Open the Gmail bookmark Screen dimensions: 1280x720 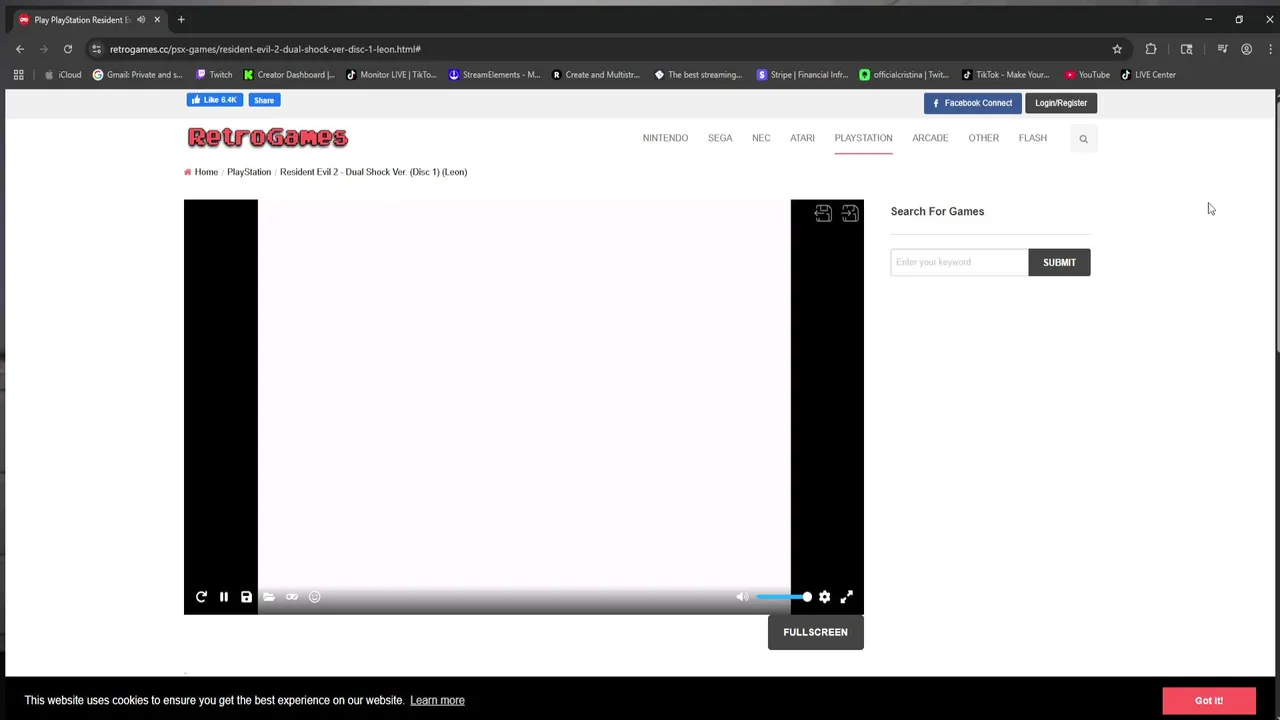pyautogui.click(x=137, y=75)
